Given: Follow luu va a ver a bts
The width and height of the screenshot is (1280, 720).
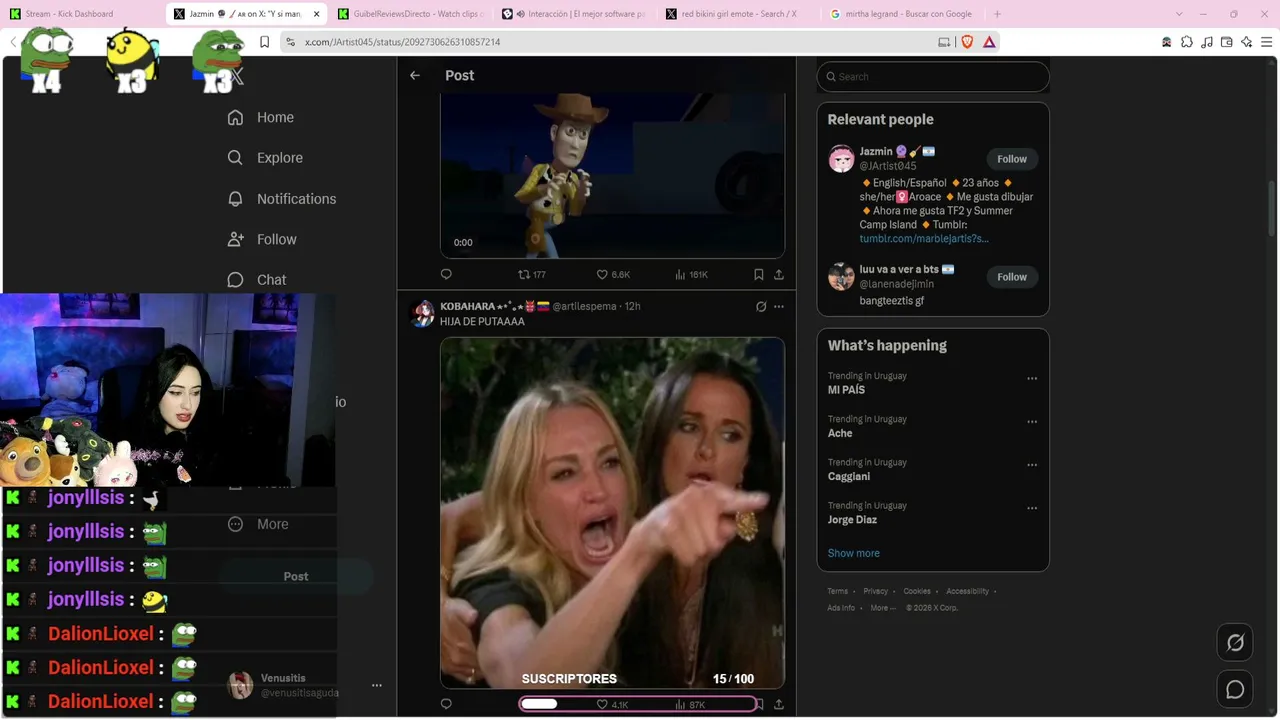Looking at the screenshot, I should coord(1012,277).
